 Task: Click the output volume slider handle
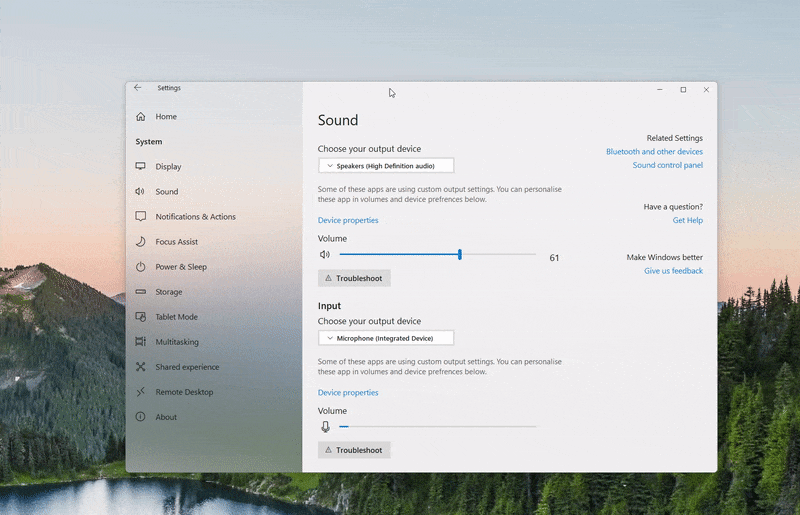pyautogui.click(x=460, y=255)
